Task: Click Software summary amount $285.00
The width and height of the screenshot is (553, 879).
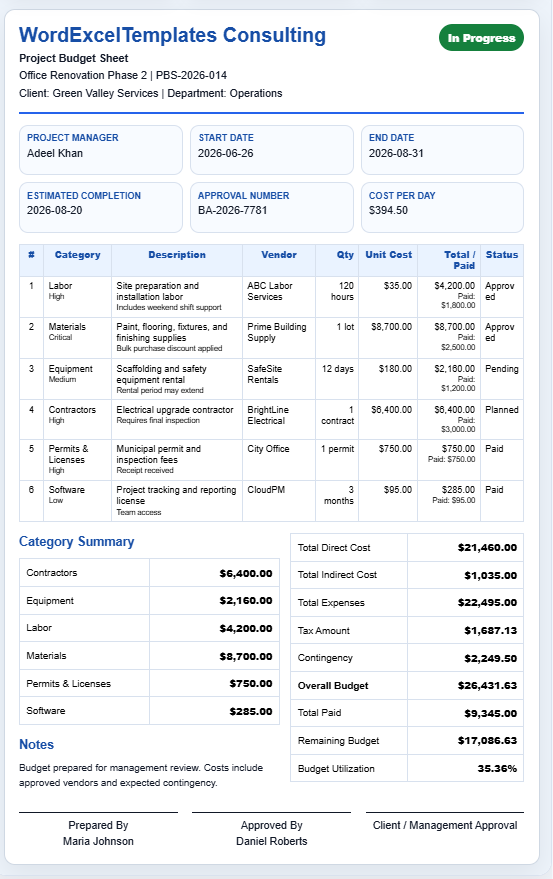Action: pos(251,711)
